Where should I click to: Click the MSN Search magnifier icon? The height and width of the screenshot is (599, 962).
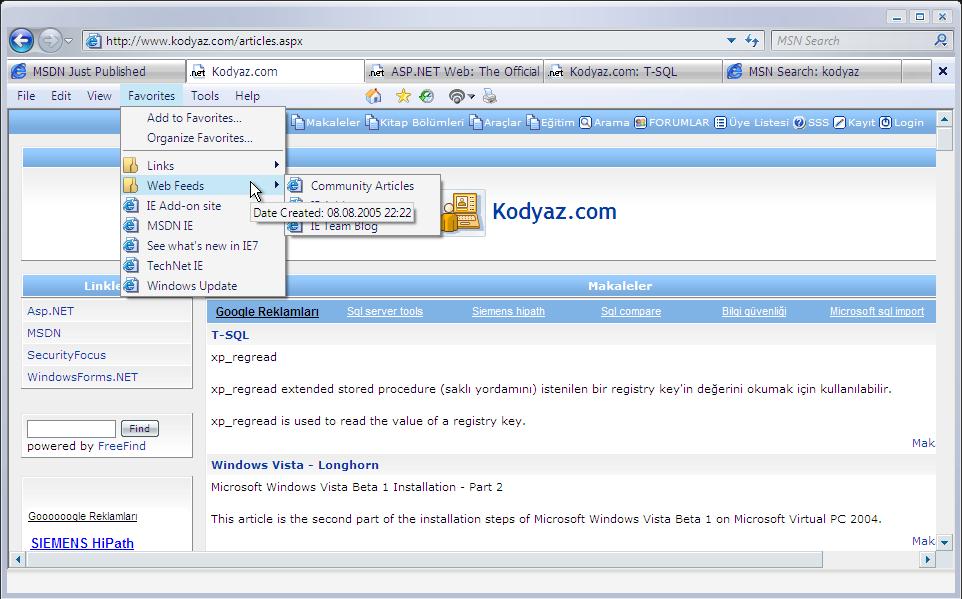pos(940,41)
